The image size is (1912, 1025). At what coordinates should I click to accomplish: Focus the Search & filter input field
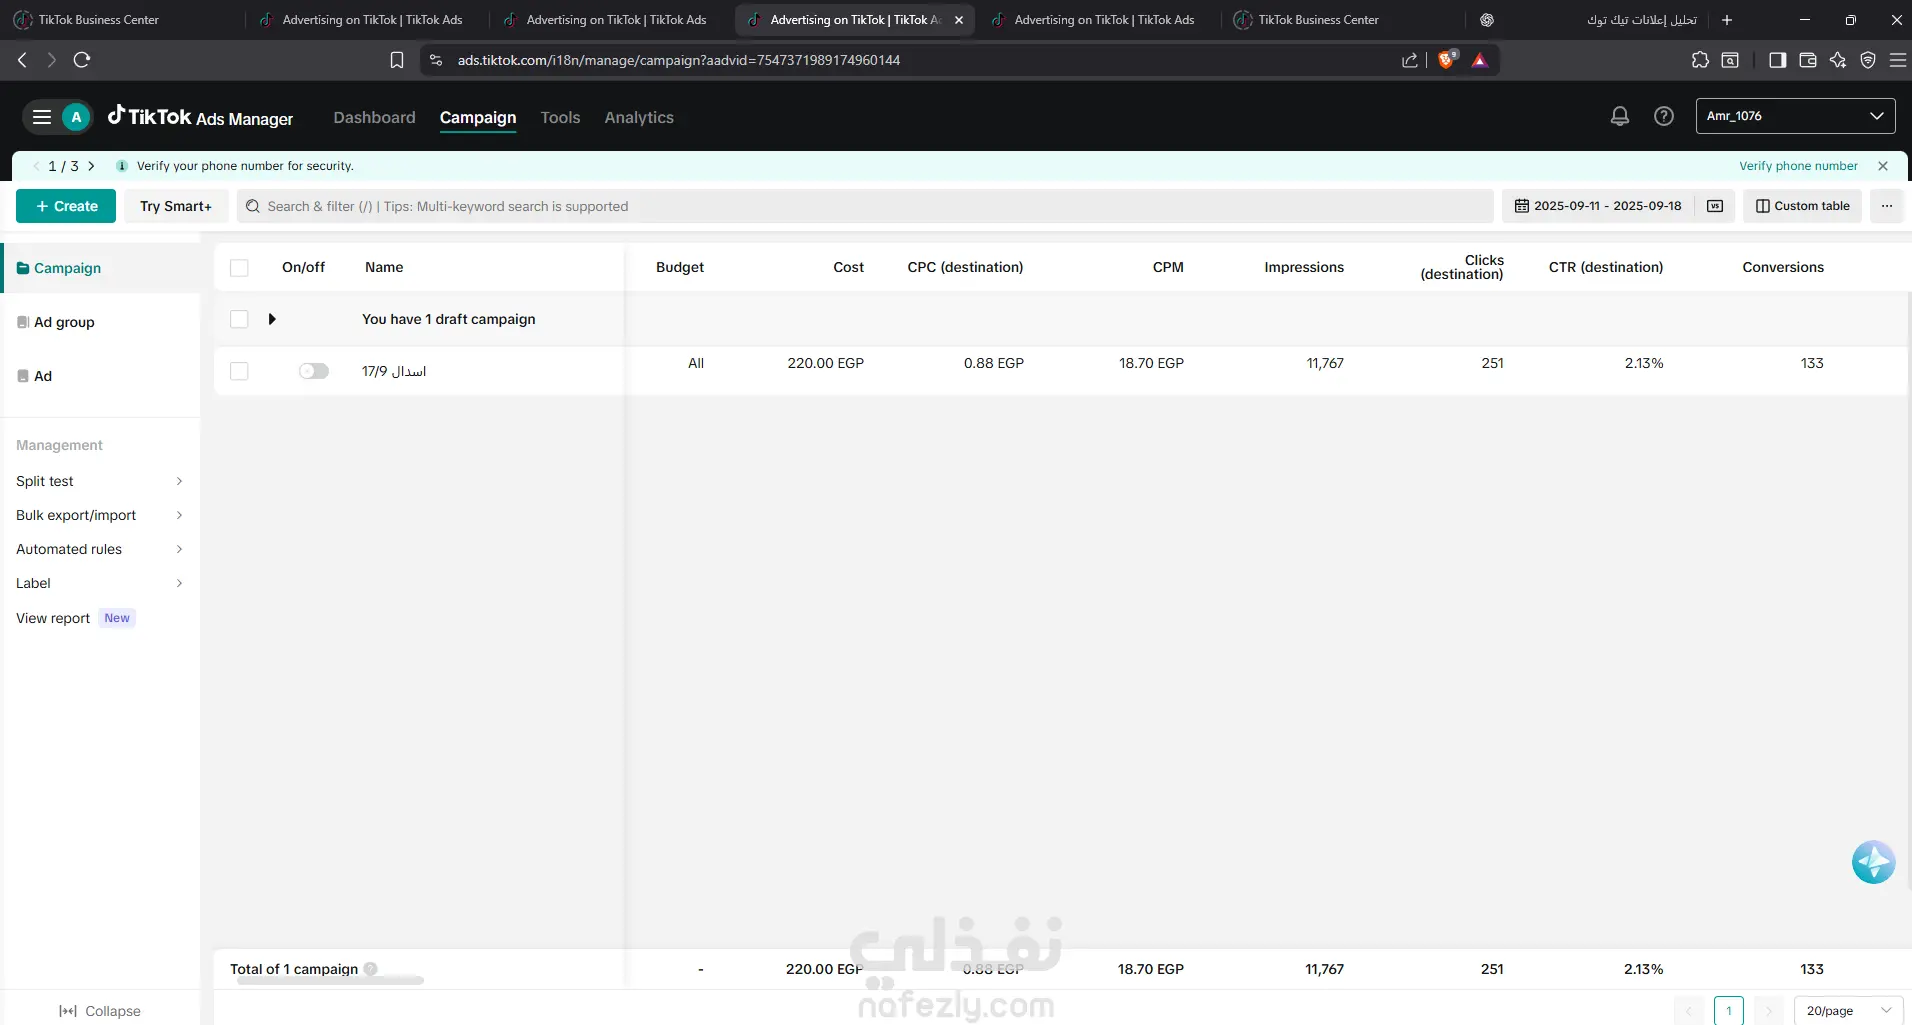[865, 206]
